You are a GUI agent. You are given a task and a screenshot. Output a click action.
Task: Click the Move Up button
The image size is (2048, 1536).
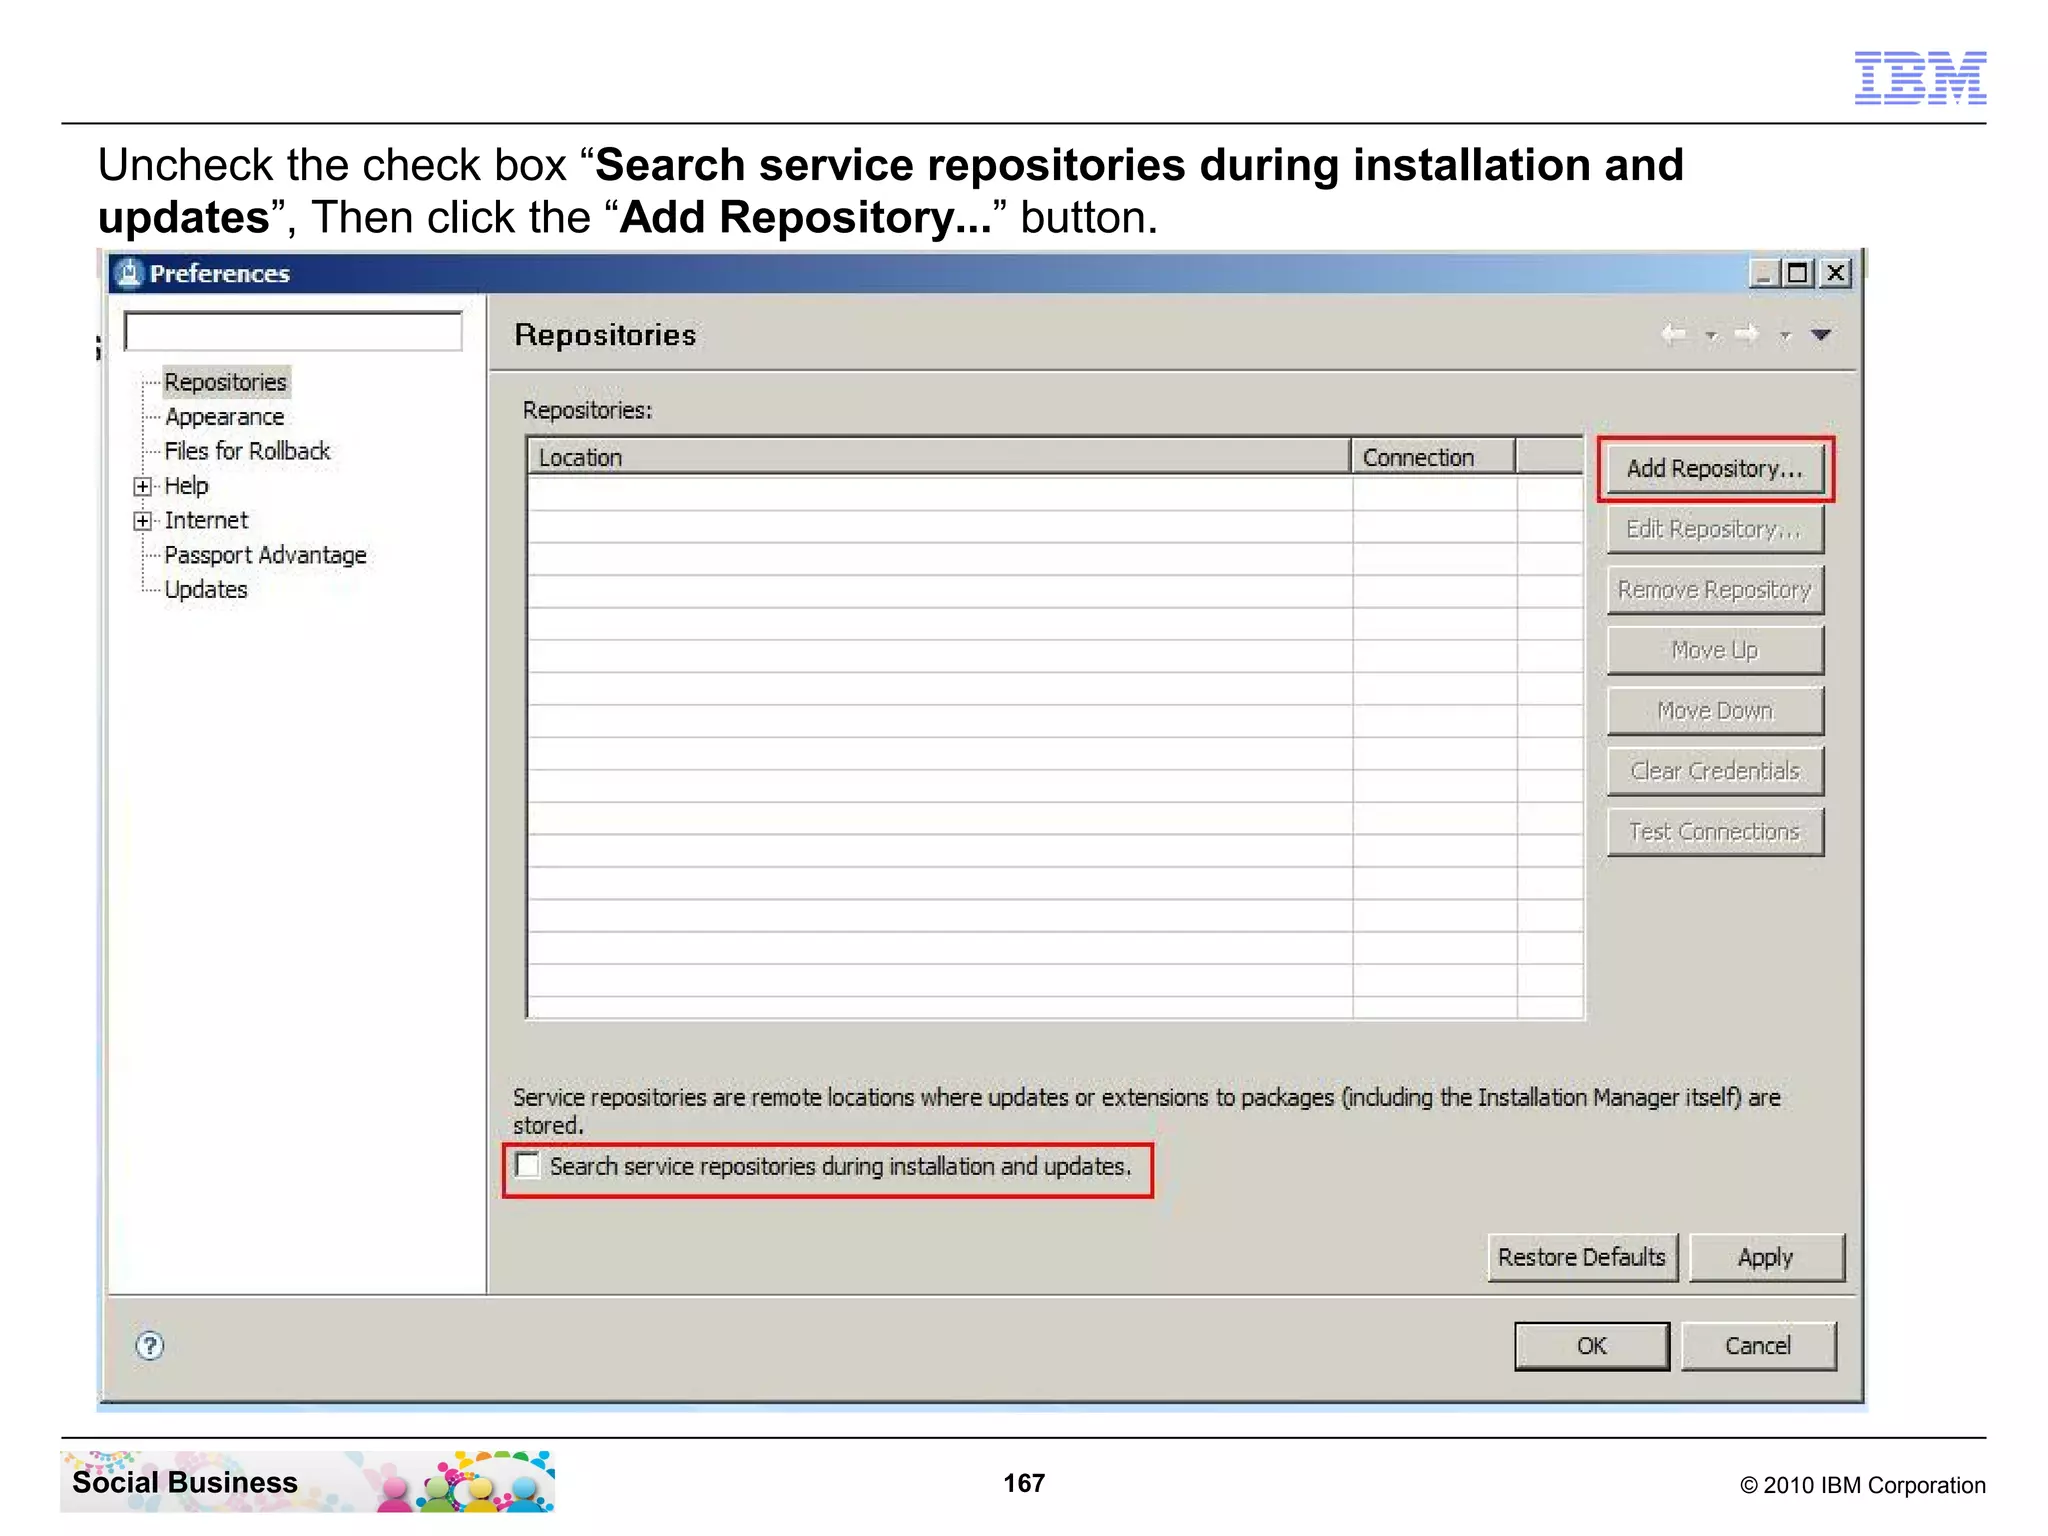1715,650
